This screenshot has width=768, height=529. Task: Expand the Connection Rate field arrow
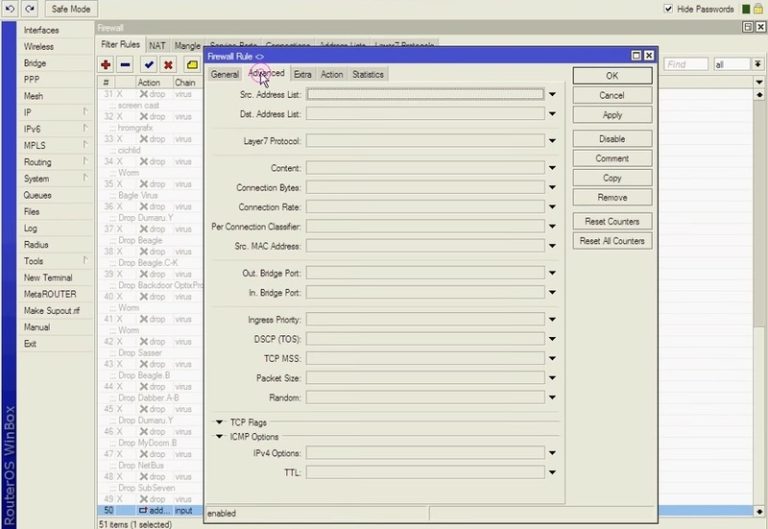point(552,207)
